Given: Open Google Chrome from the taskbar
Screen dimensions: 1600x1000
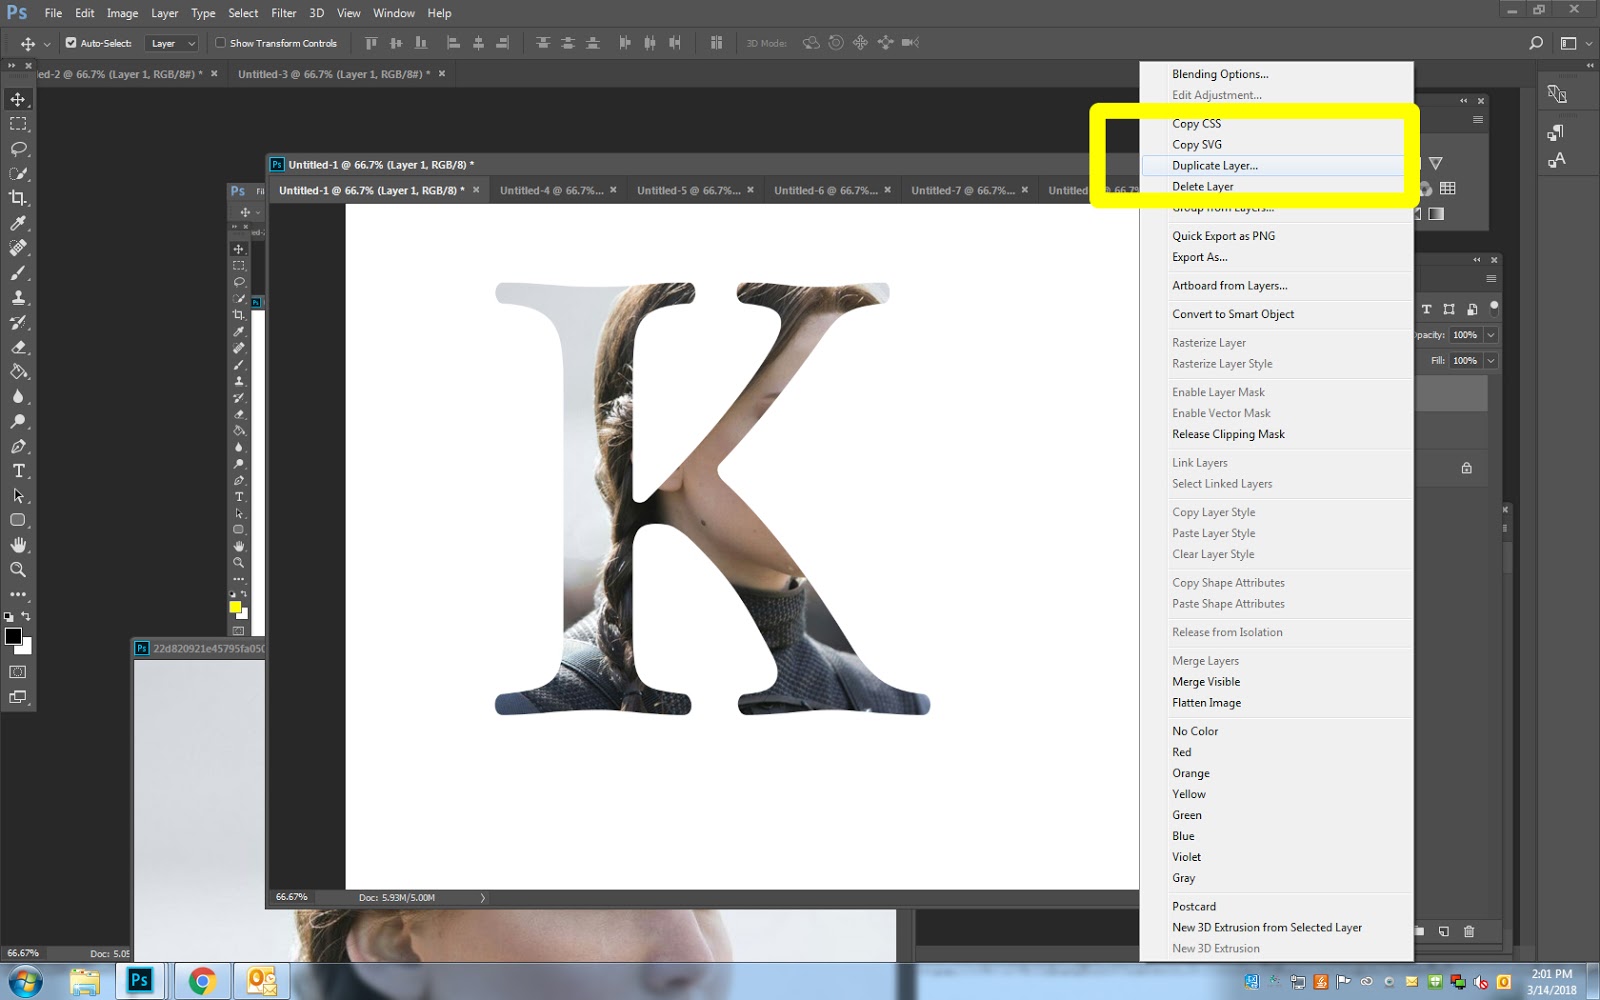Looking at the screenshot, I should (x=202, y=981).
